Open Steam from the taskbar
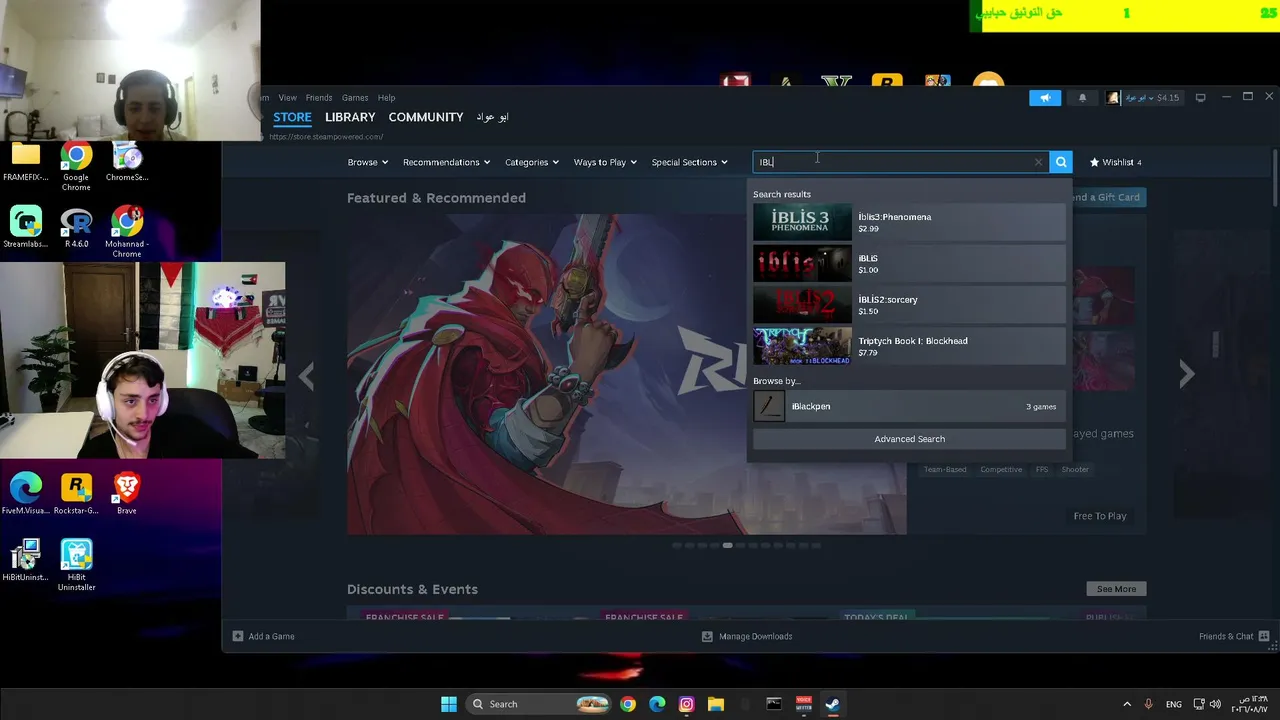 [832, 704]
